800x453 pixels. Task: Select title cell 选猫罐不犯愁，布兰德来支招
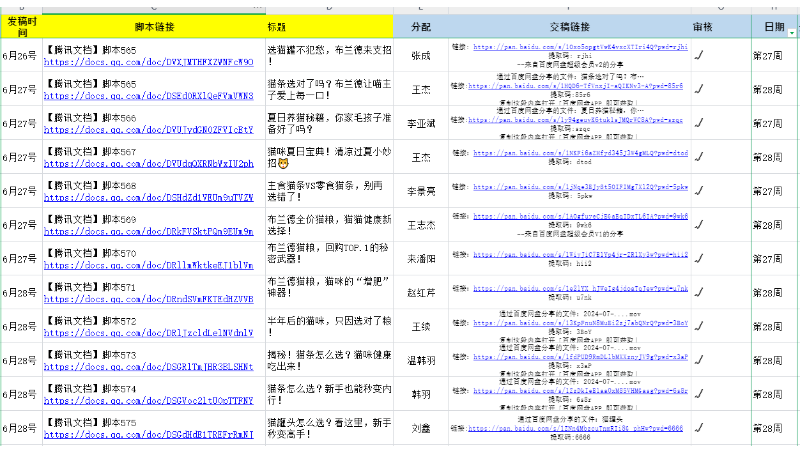pyautogui.click(x=329, y=56)
